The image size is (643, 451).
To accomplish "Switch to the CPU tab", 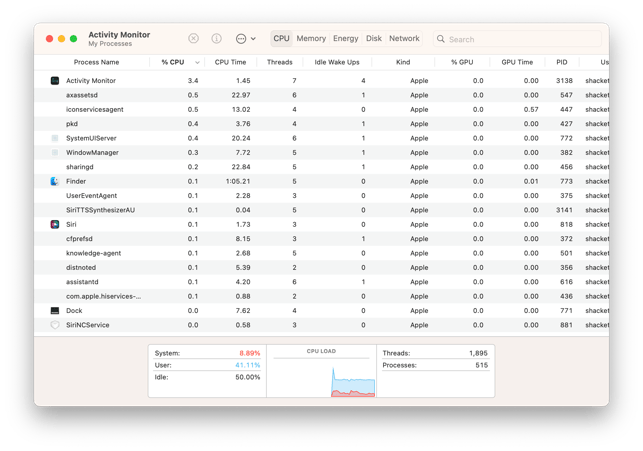I will [281, 39].
